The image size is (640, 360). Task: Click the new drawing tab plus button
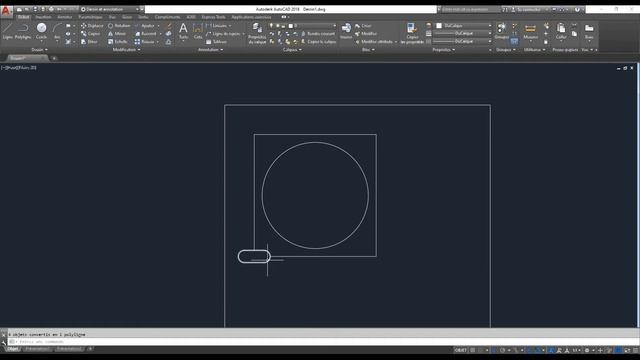[x=54, y=58]
